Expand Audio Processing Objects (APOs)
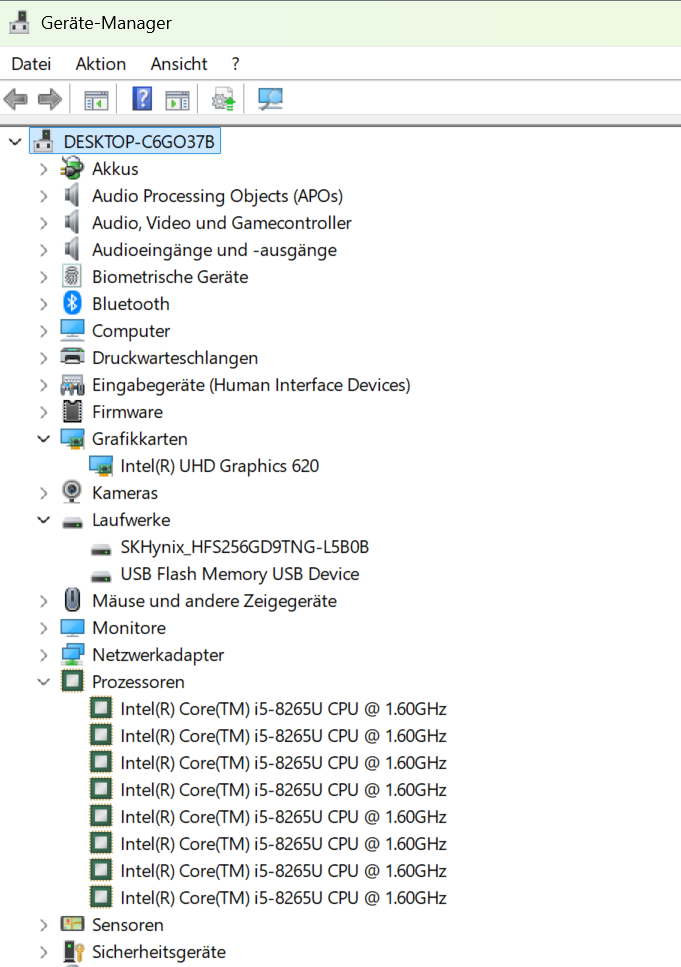The width and height of the screenshot is (681, 967). [43, 196]
